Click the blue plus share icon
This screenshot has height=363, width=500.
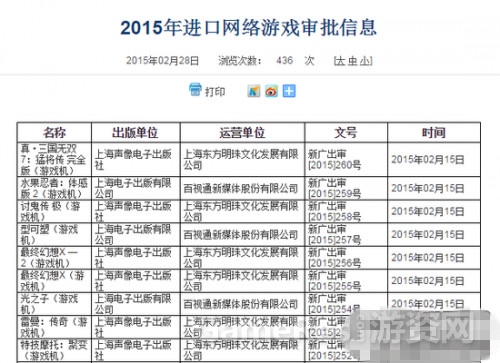point(289,91)
